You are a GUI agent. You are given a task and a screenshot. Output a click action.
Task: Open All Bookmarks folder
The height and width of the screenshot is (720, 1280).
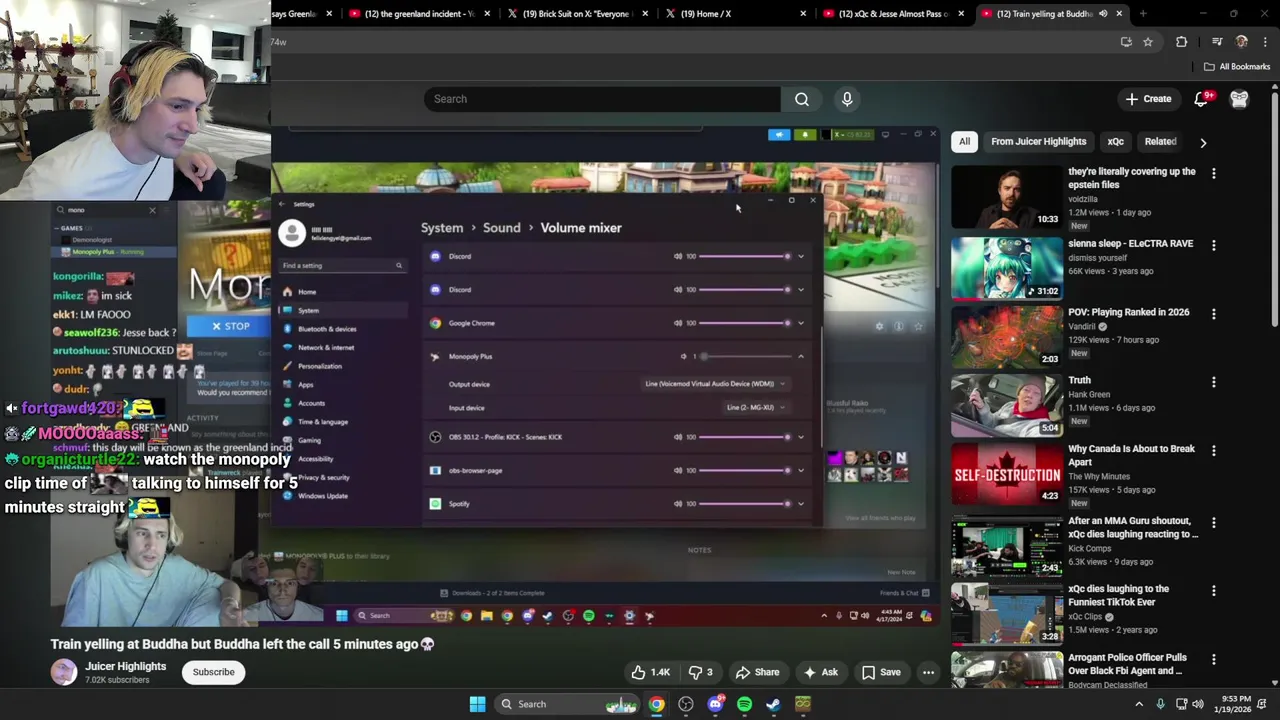(x=1236, y=67)
